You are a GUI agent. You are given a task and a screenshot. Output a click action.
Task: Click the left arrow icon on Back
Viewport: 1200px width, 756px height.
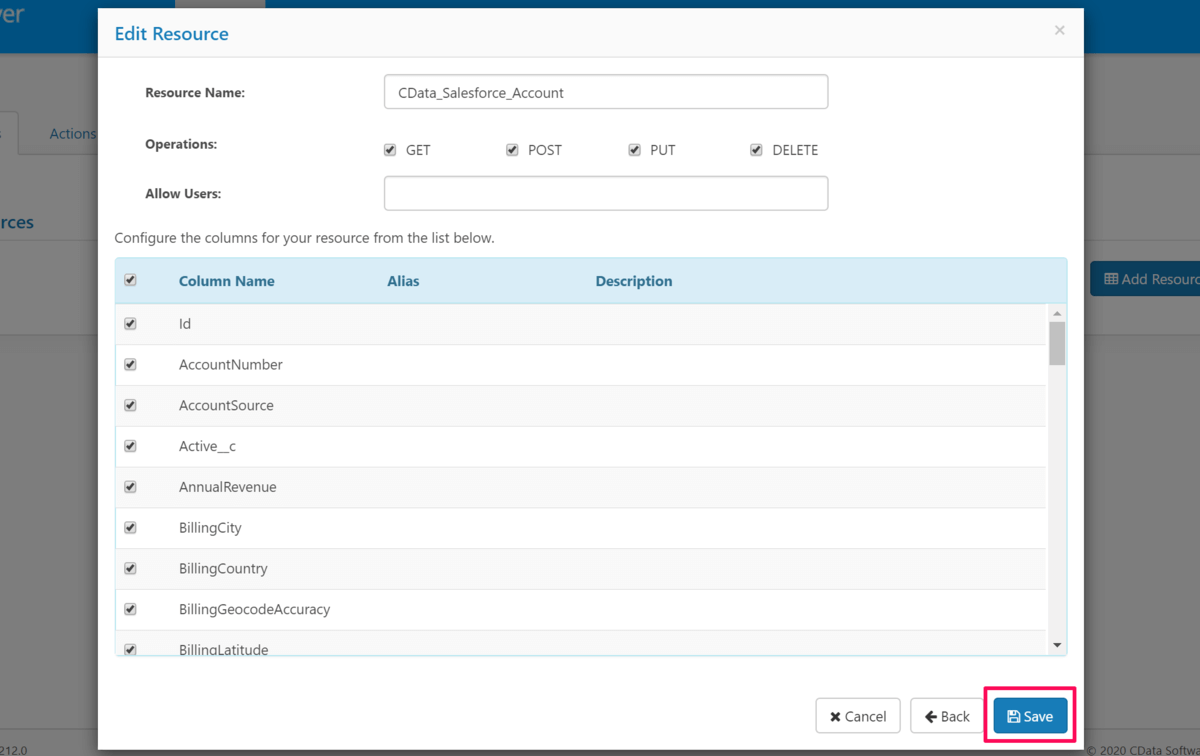pyautogui.click(x=930, y=716)
